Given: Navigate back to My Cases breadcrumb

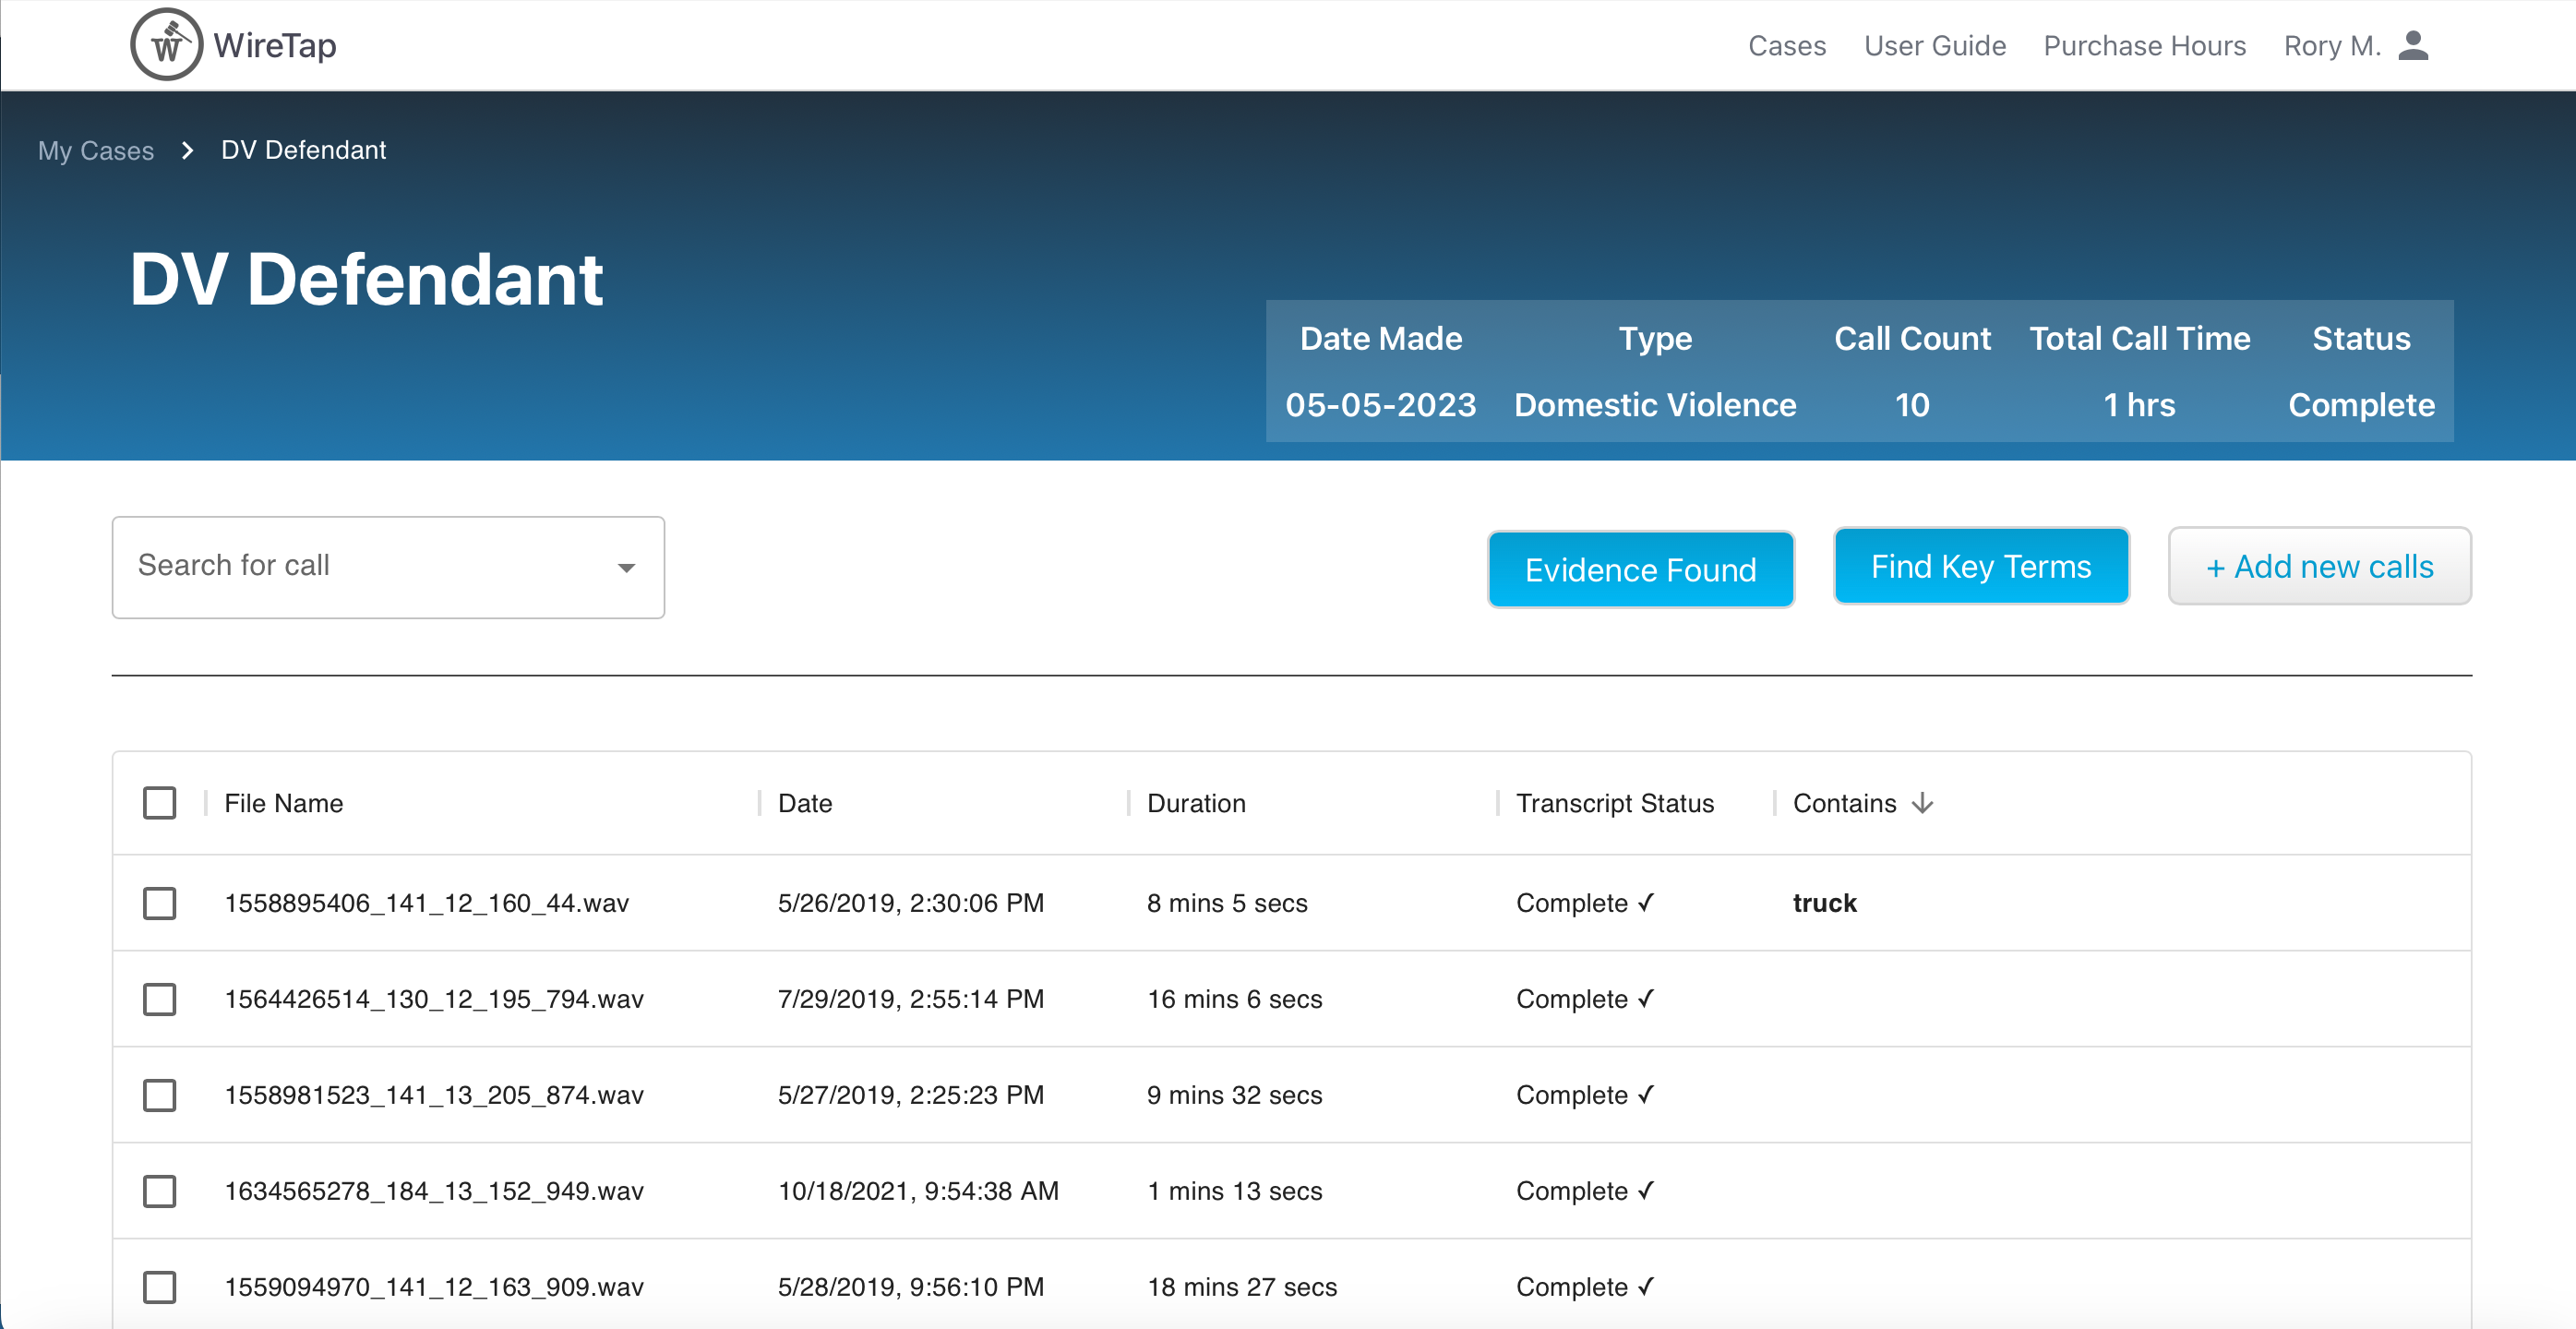Looking at the screenshot, I should (x=96, y=150).
